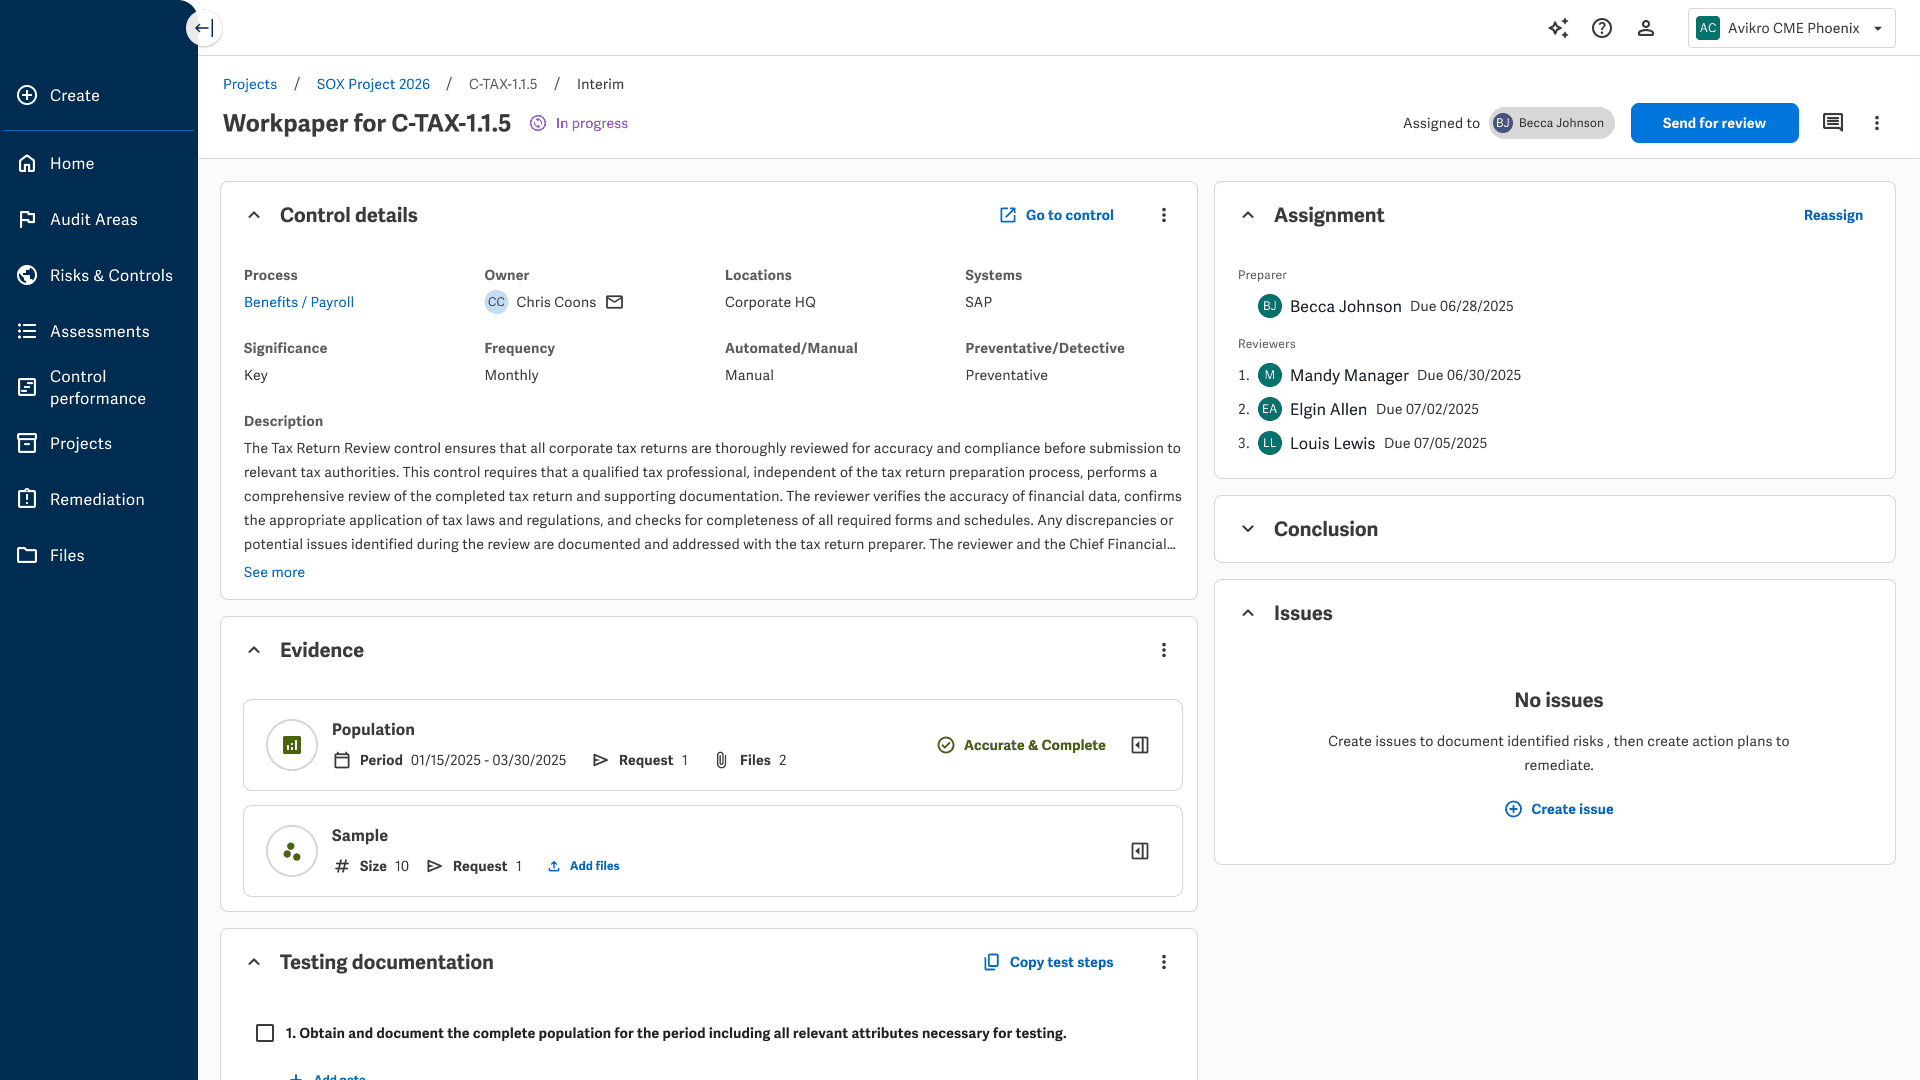
Task: Click See more under description
Action: point(274,572)
